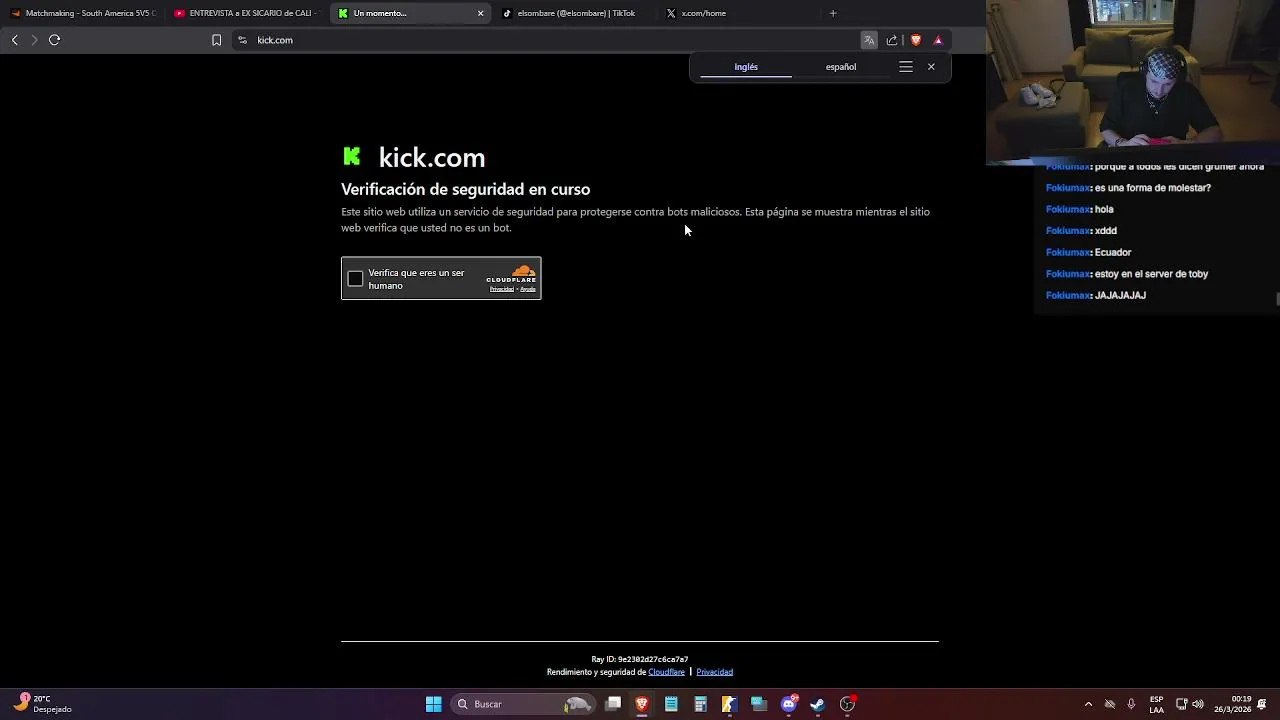Open the Discord icon on the taskbar

[x=788, y=704]
